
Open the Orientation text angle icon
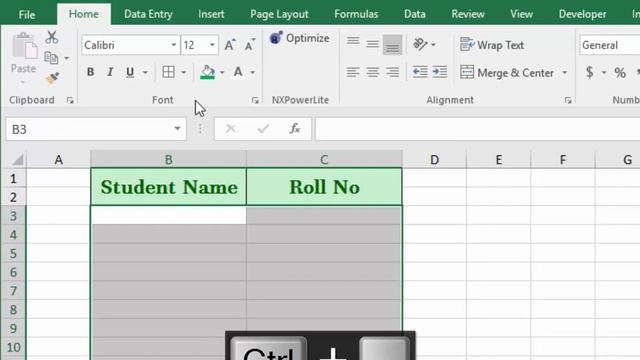420,44
